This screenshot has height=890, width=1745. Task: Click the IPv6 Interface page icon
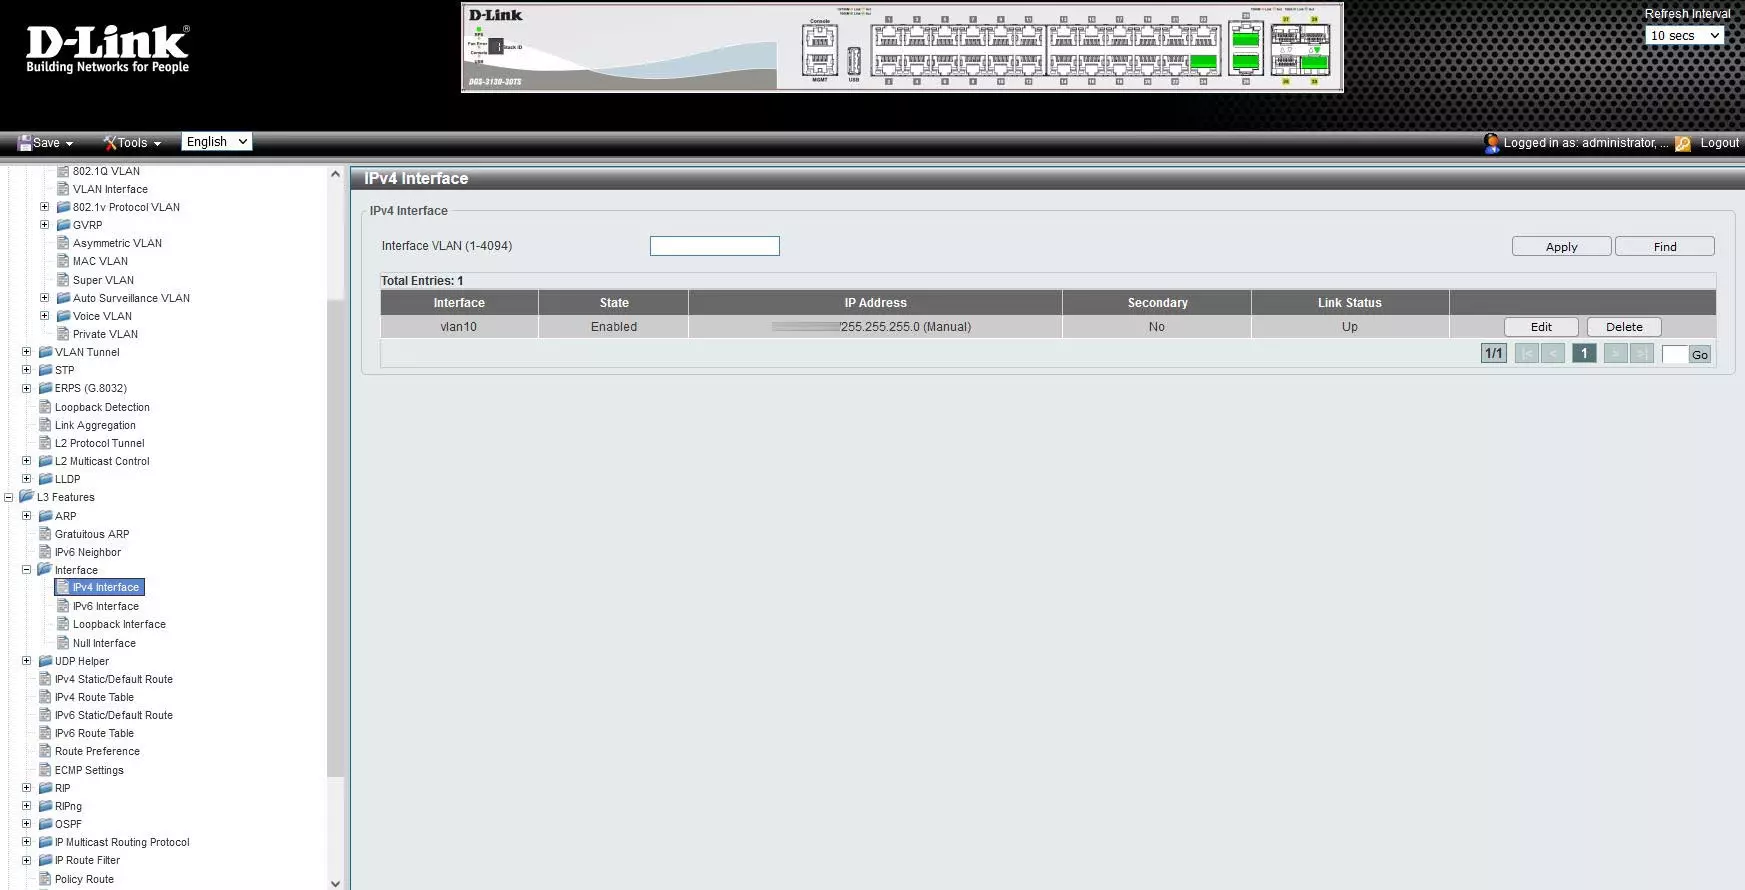point(63,606)
